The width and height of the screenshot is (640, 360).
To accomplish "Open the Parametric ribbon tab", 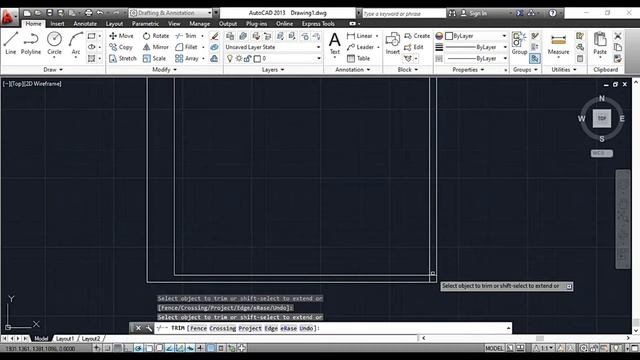I will coord(145,24).
